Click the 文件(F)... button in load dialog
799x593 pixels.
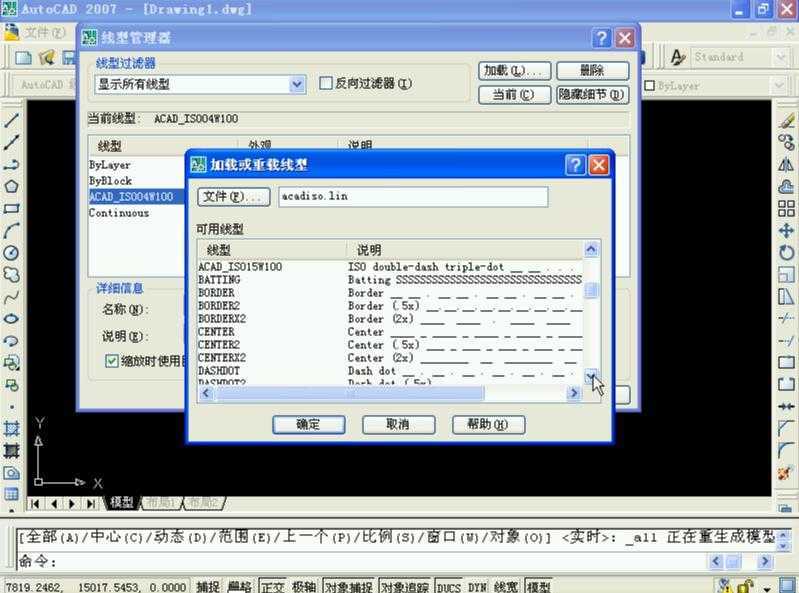tap(233, 197)
